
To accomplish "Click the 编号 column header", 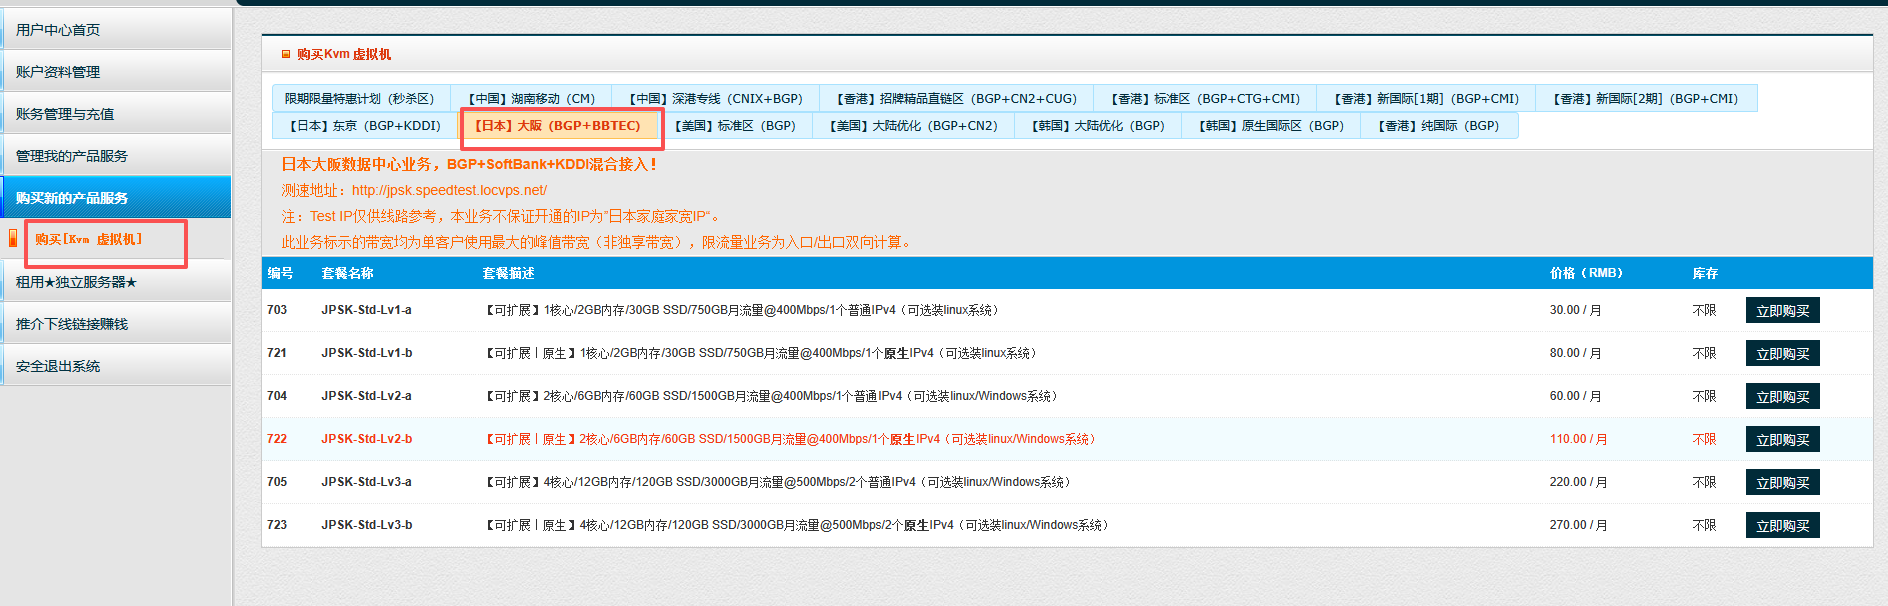I will (x=280, y=273).
